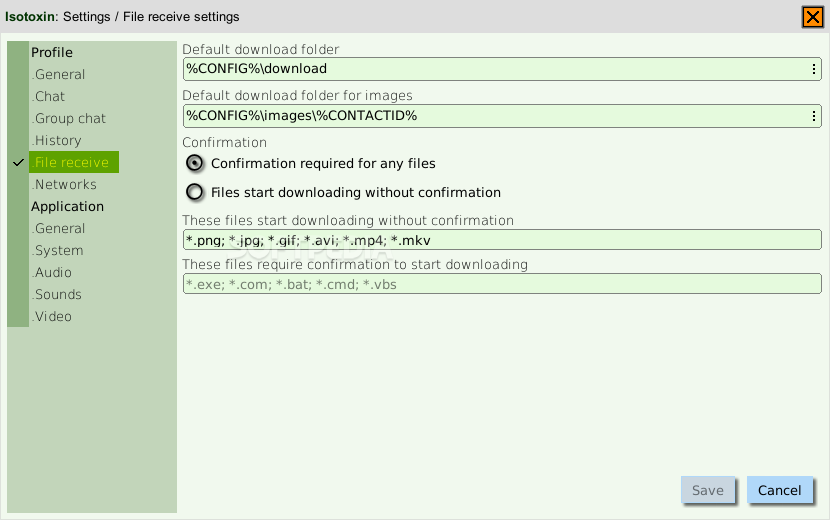Viewport: 830px width, 520px height.
Task: Cancel the settings dialog
Action: click(779, 490)
